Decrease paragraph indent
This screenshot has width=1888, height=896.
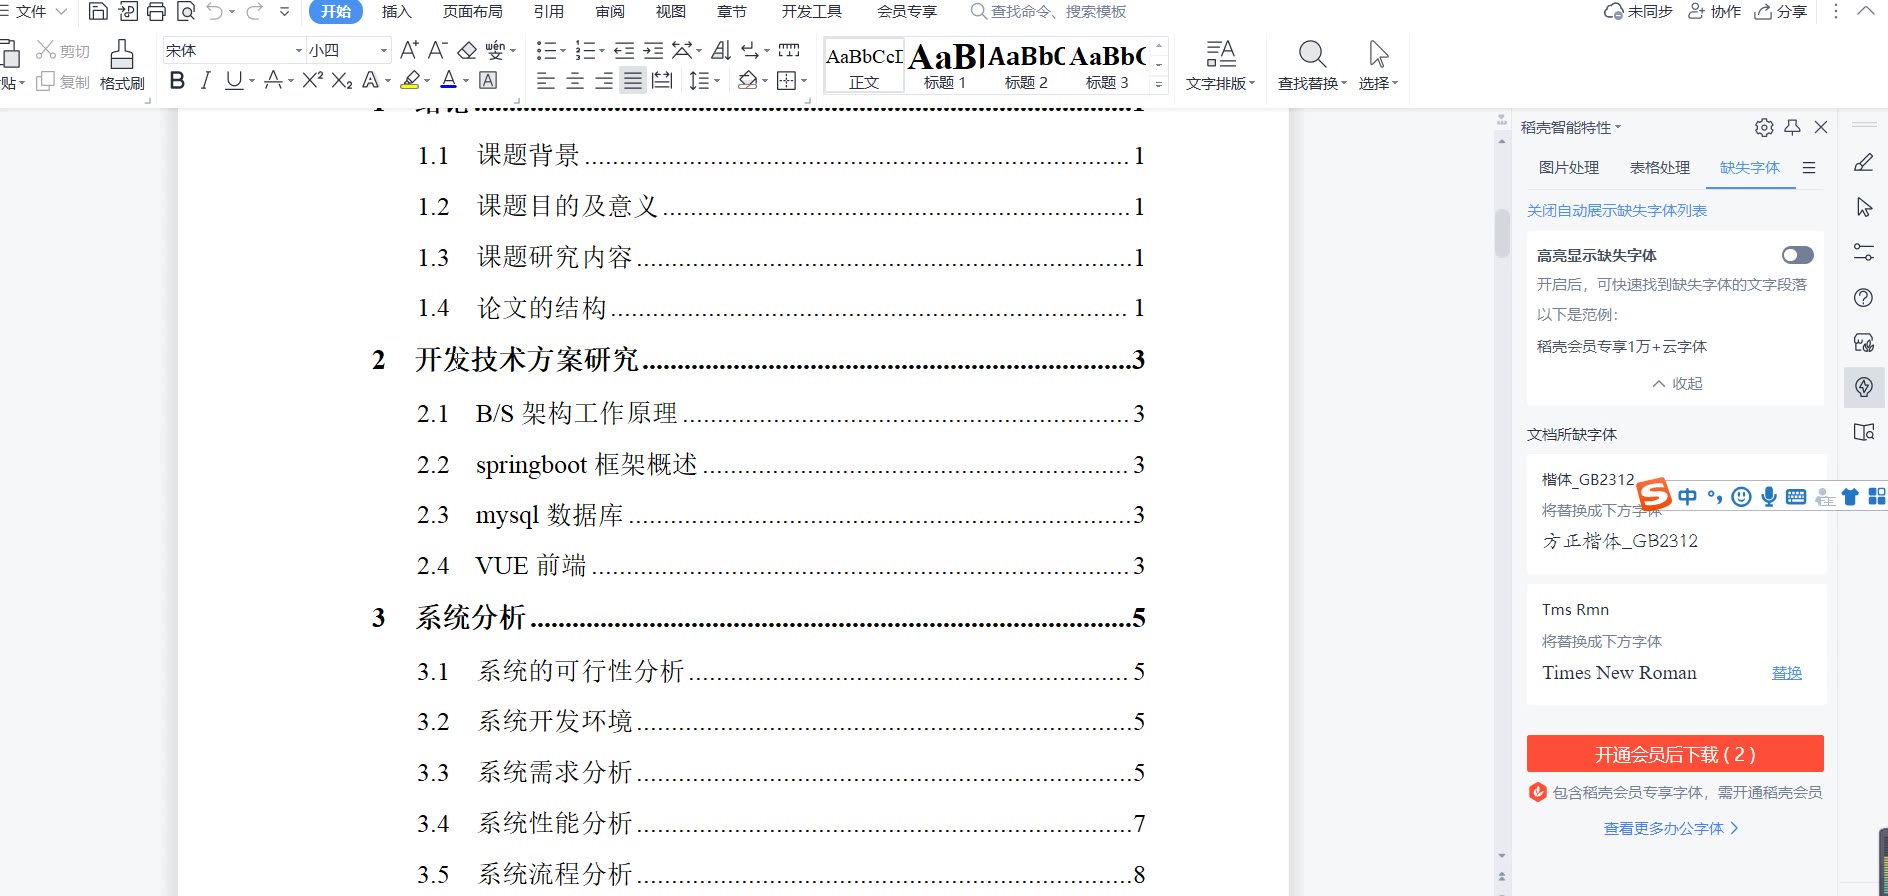624,50
